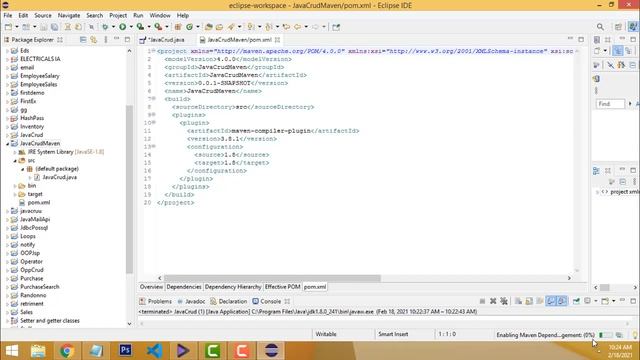Viewport: 640px width, 360px height.
Task: Open the File menu
Action: [x=8, y=15]
